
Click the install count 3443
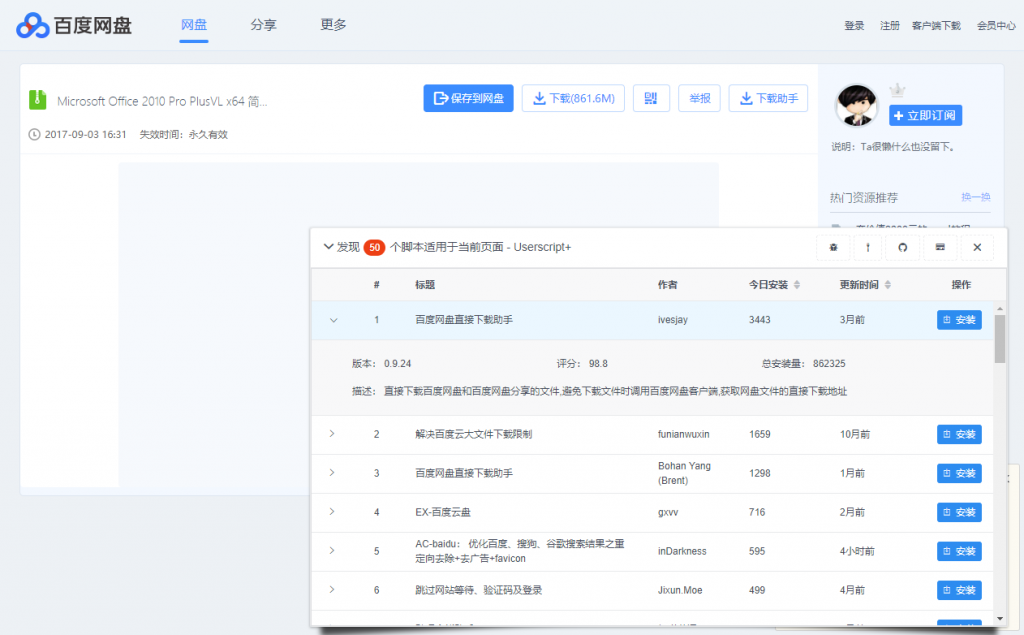coord(760,320)
